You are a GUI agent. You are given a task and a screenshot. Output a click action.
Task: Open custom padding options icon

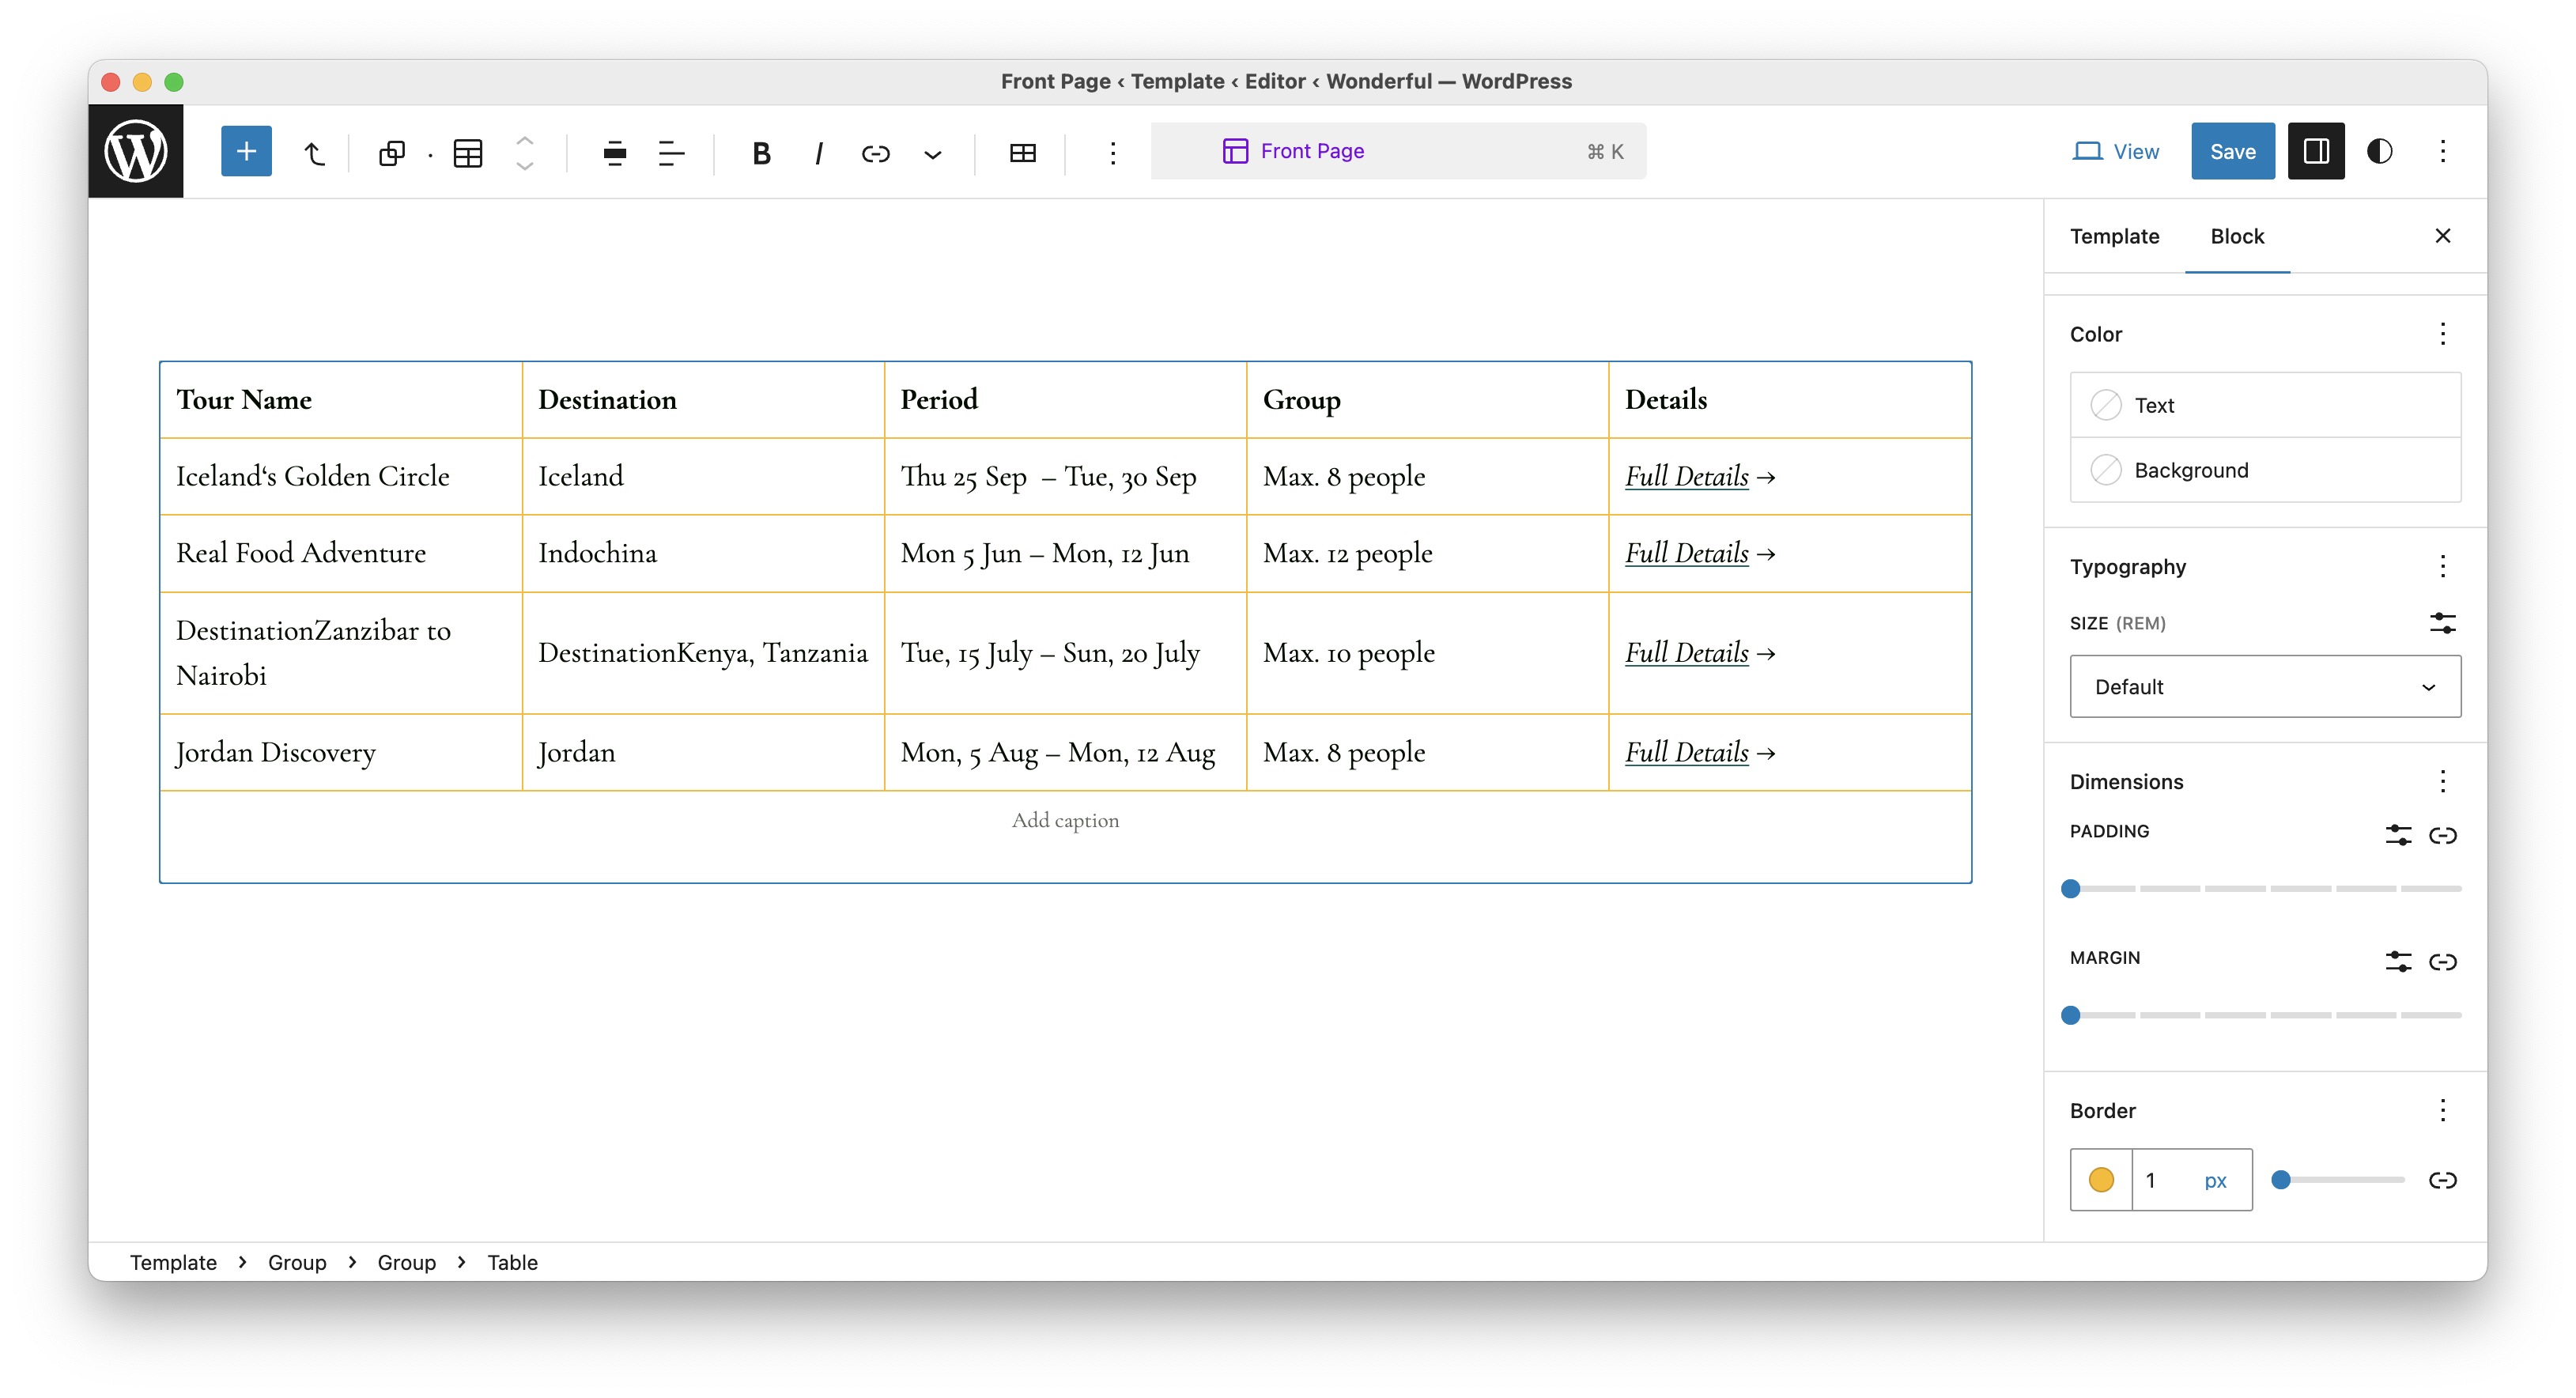(2398, 835)
